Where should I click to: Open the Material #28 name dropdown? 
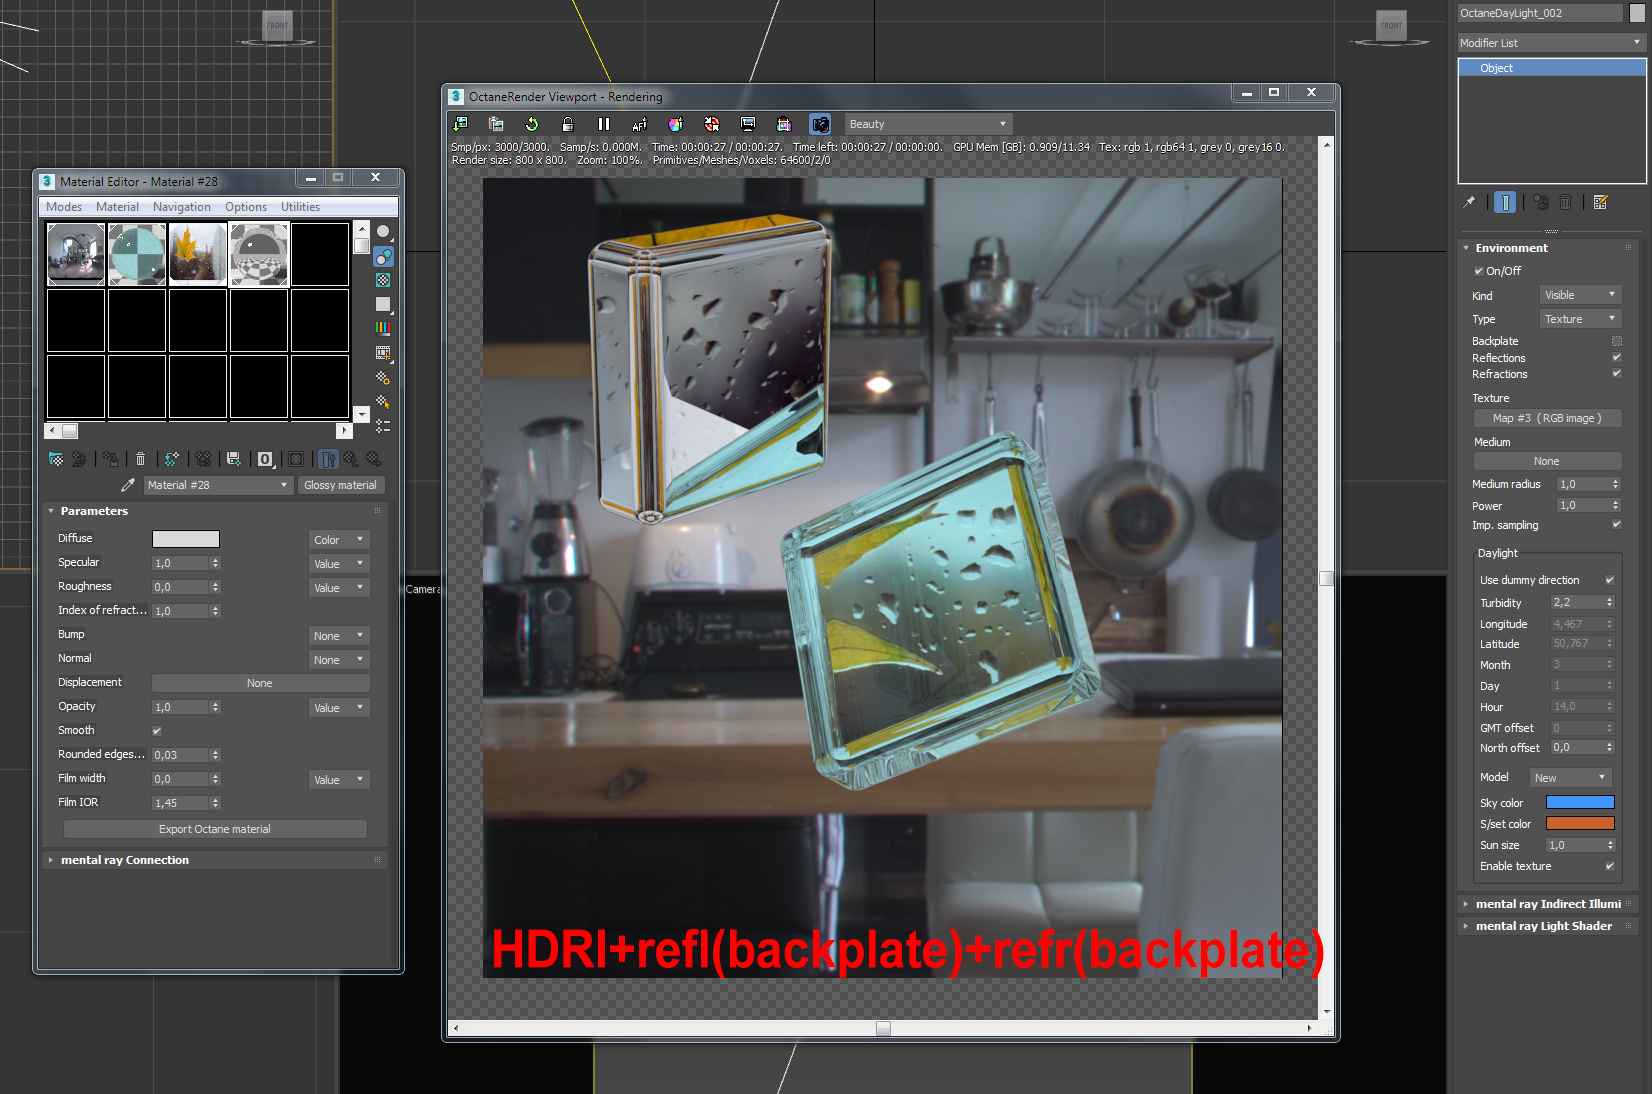218,485
